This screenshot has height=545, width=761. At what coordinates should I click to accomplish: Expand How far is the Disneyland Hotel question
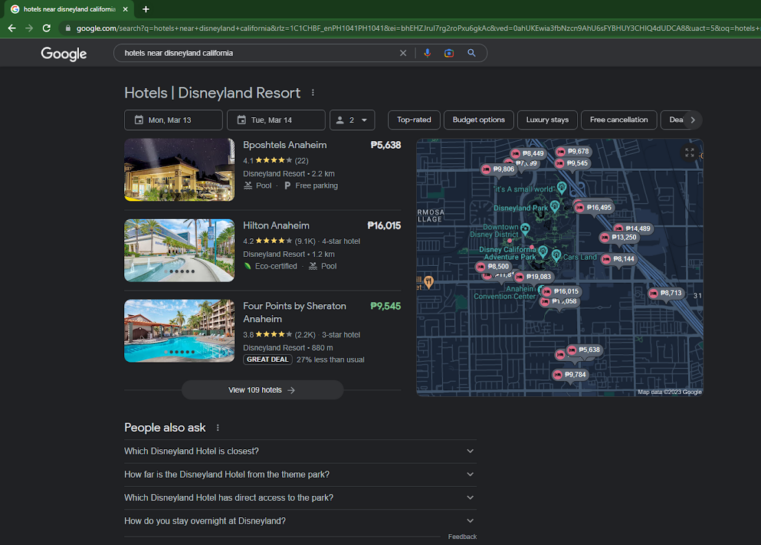click(x=300, y=475)
